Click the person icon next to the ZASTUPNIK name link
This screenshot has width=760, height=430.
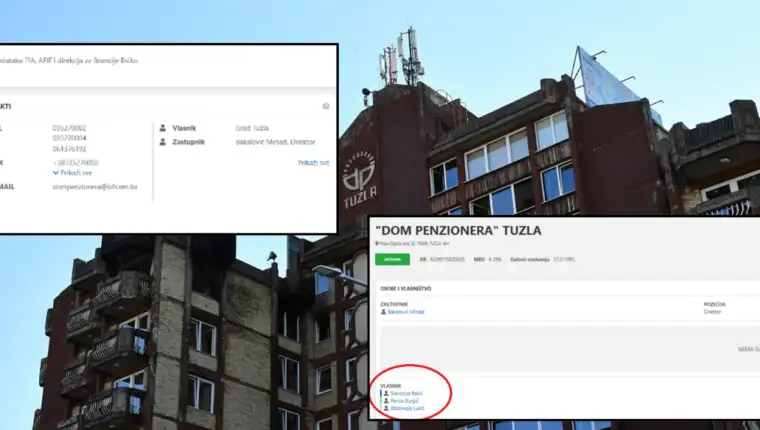point(383,312)
